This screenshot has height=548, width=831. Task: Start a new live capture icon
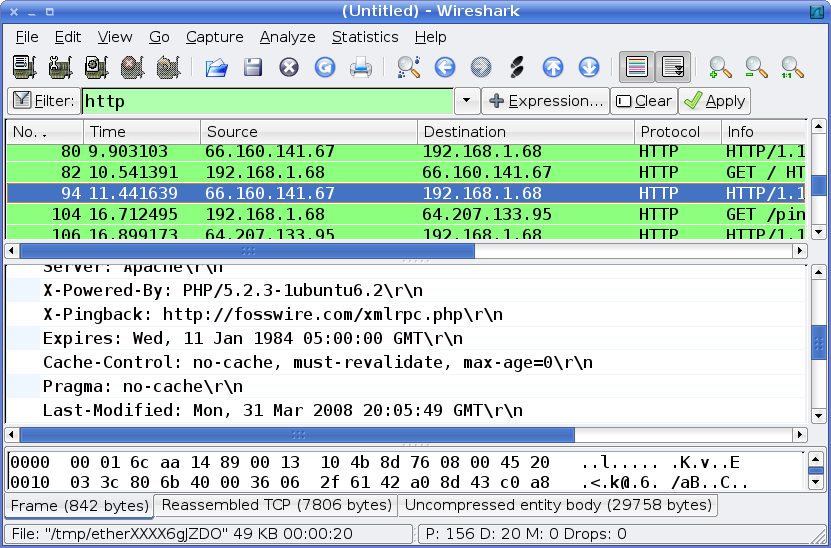96,67
